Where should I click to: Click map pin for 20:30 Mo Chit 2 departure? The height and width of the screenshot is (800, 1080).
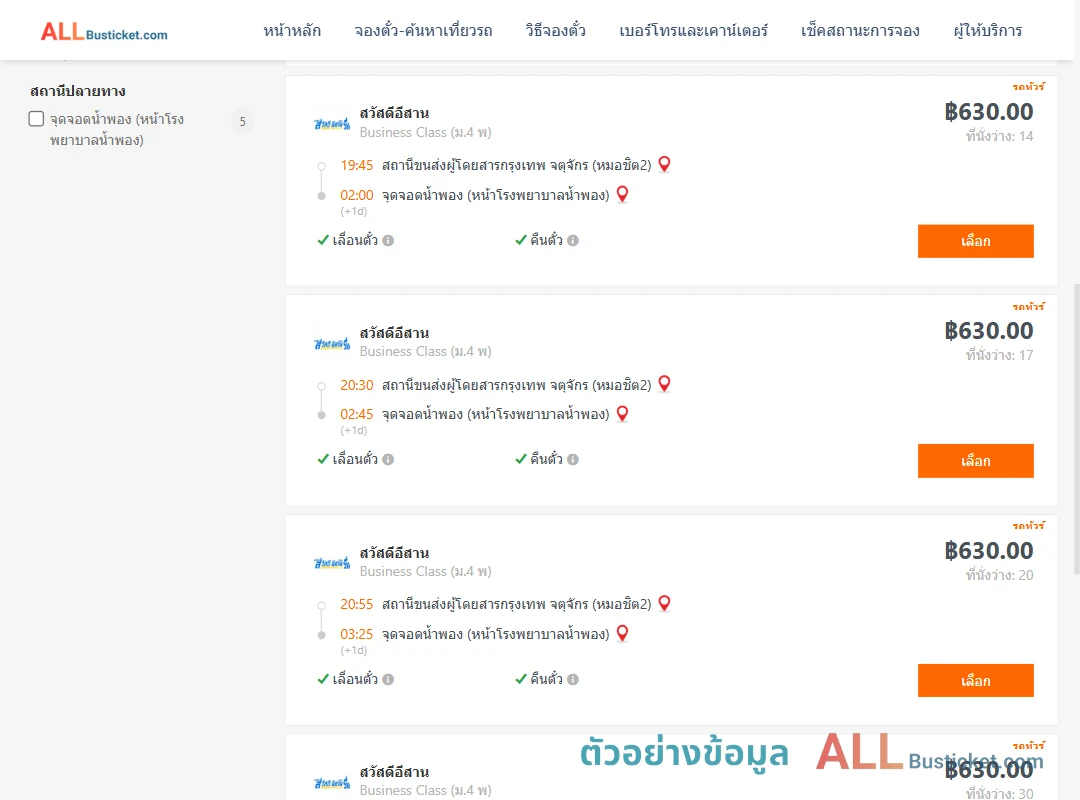664,384
